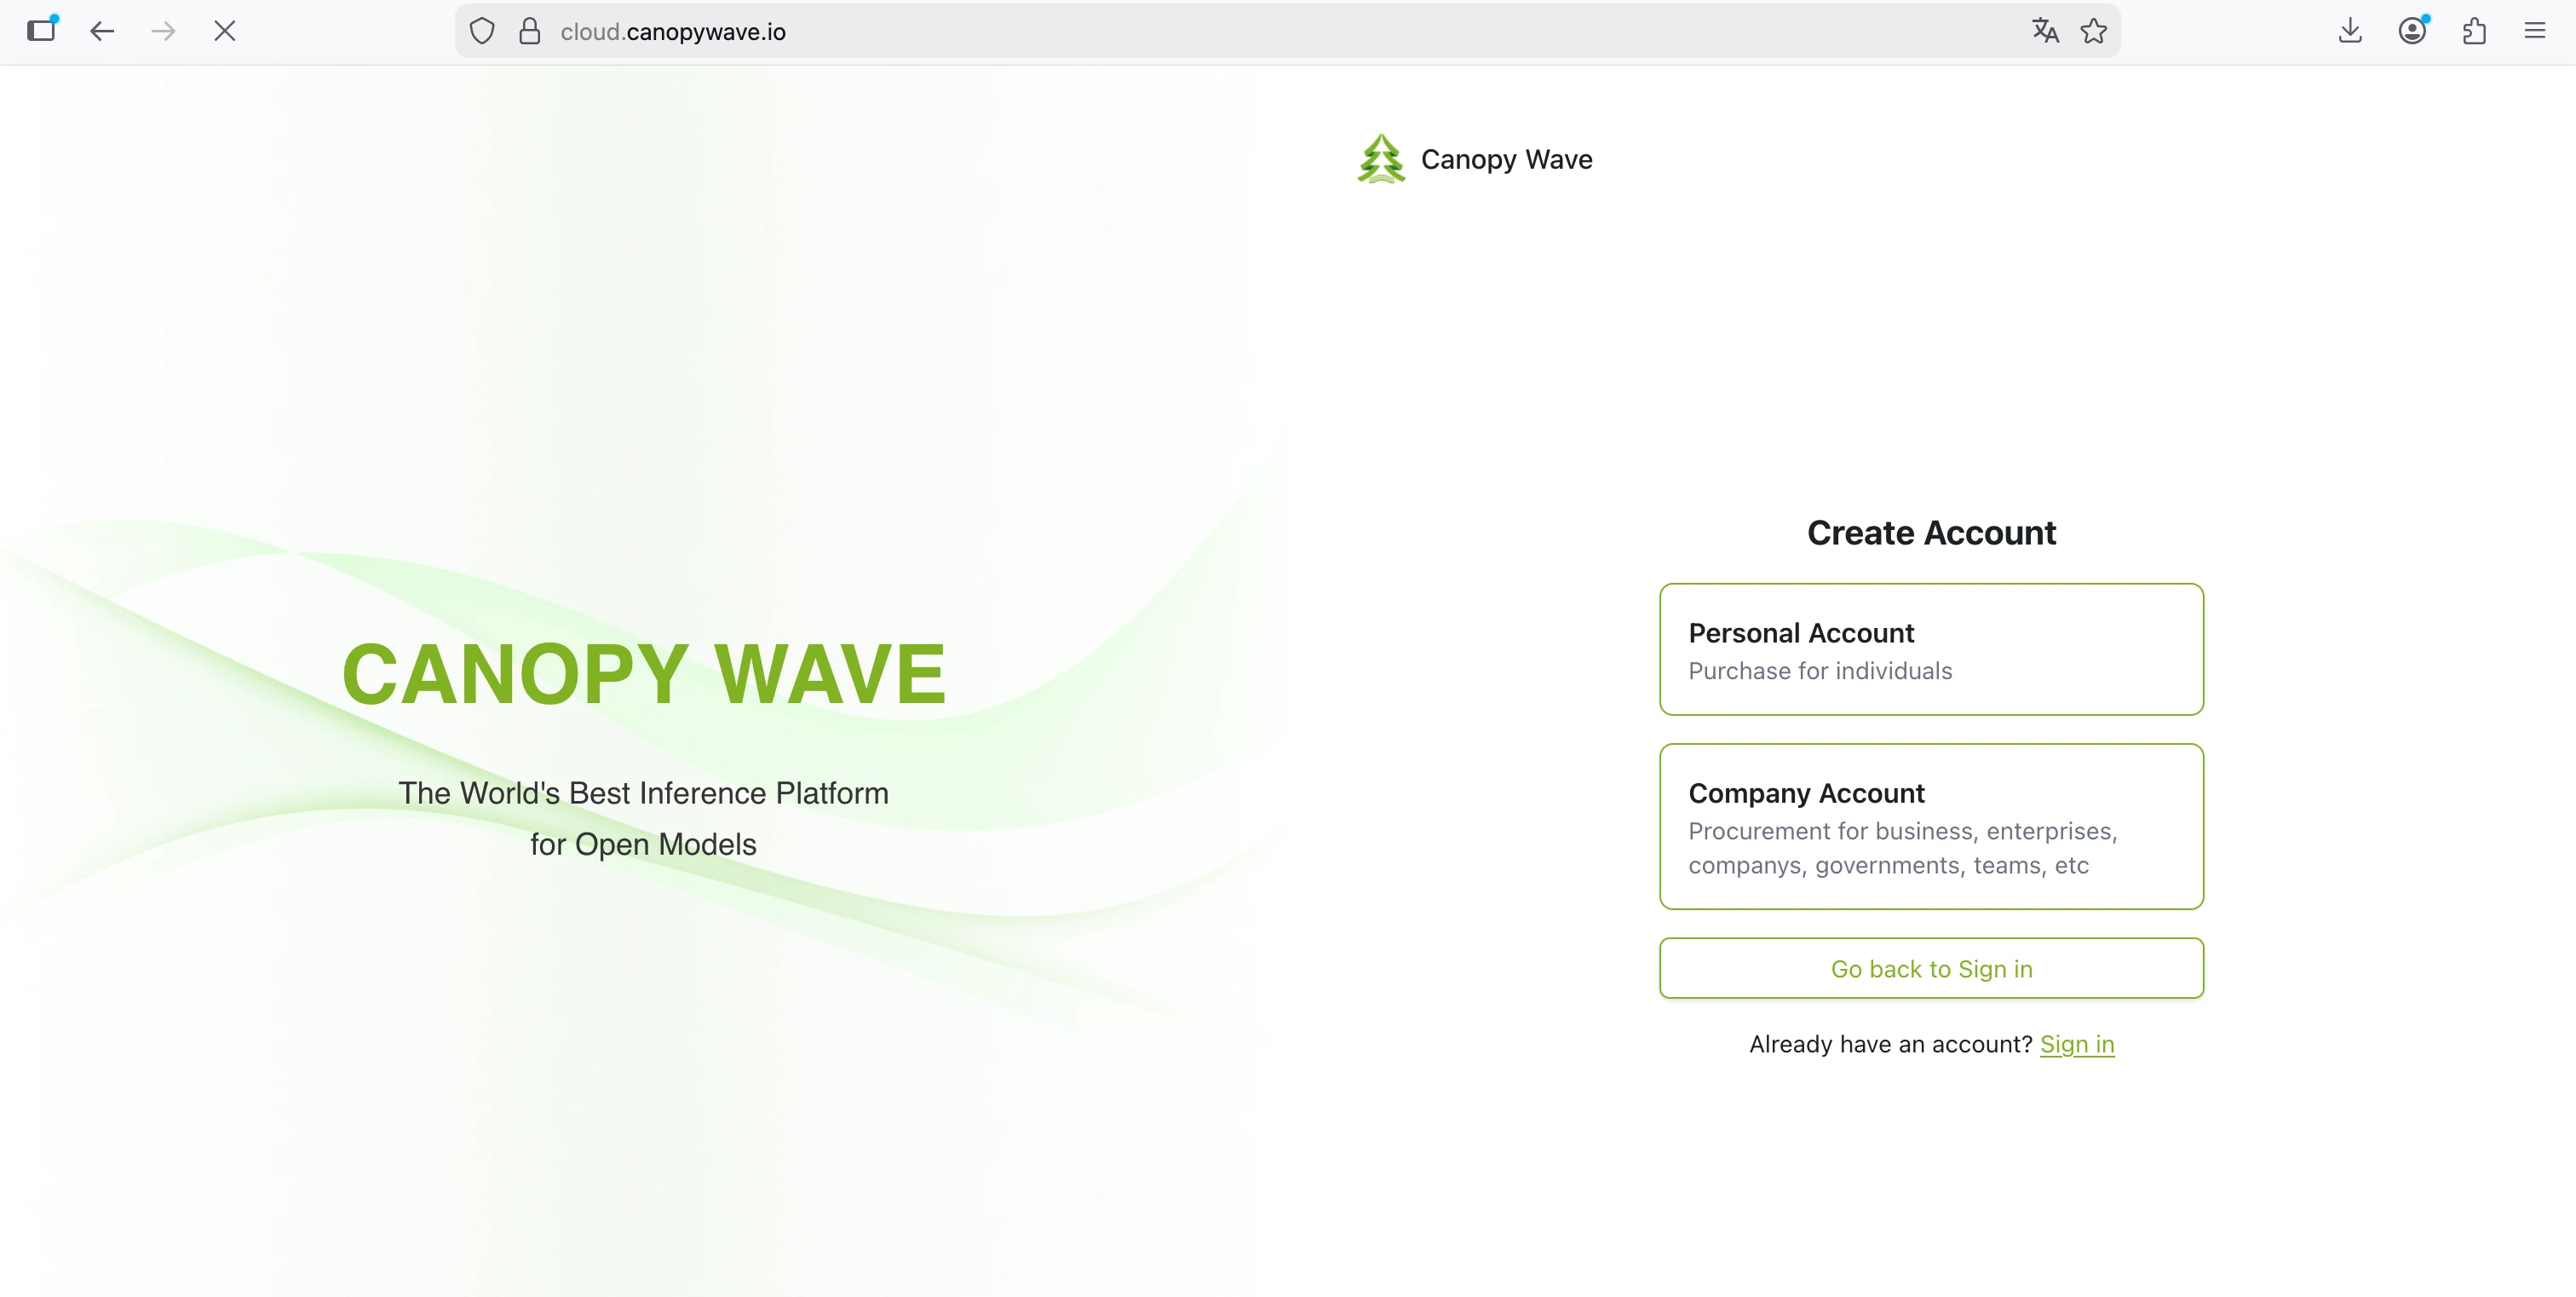Viewport: 2576px width, 1297px height.
Task: Click the Sign in link
Action: (x=2076, y=1044)
